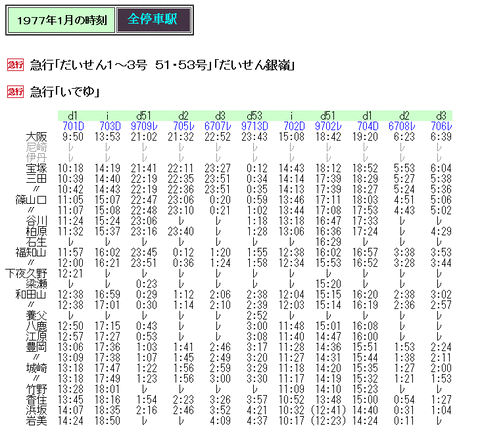Select greyed station name 尼崎
The height and width of the screenshot is (426, 480).
(x=36, y=147)
